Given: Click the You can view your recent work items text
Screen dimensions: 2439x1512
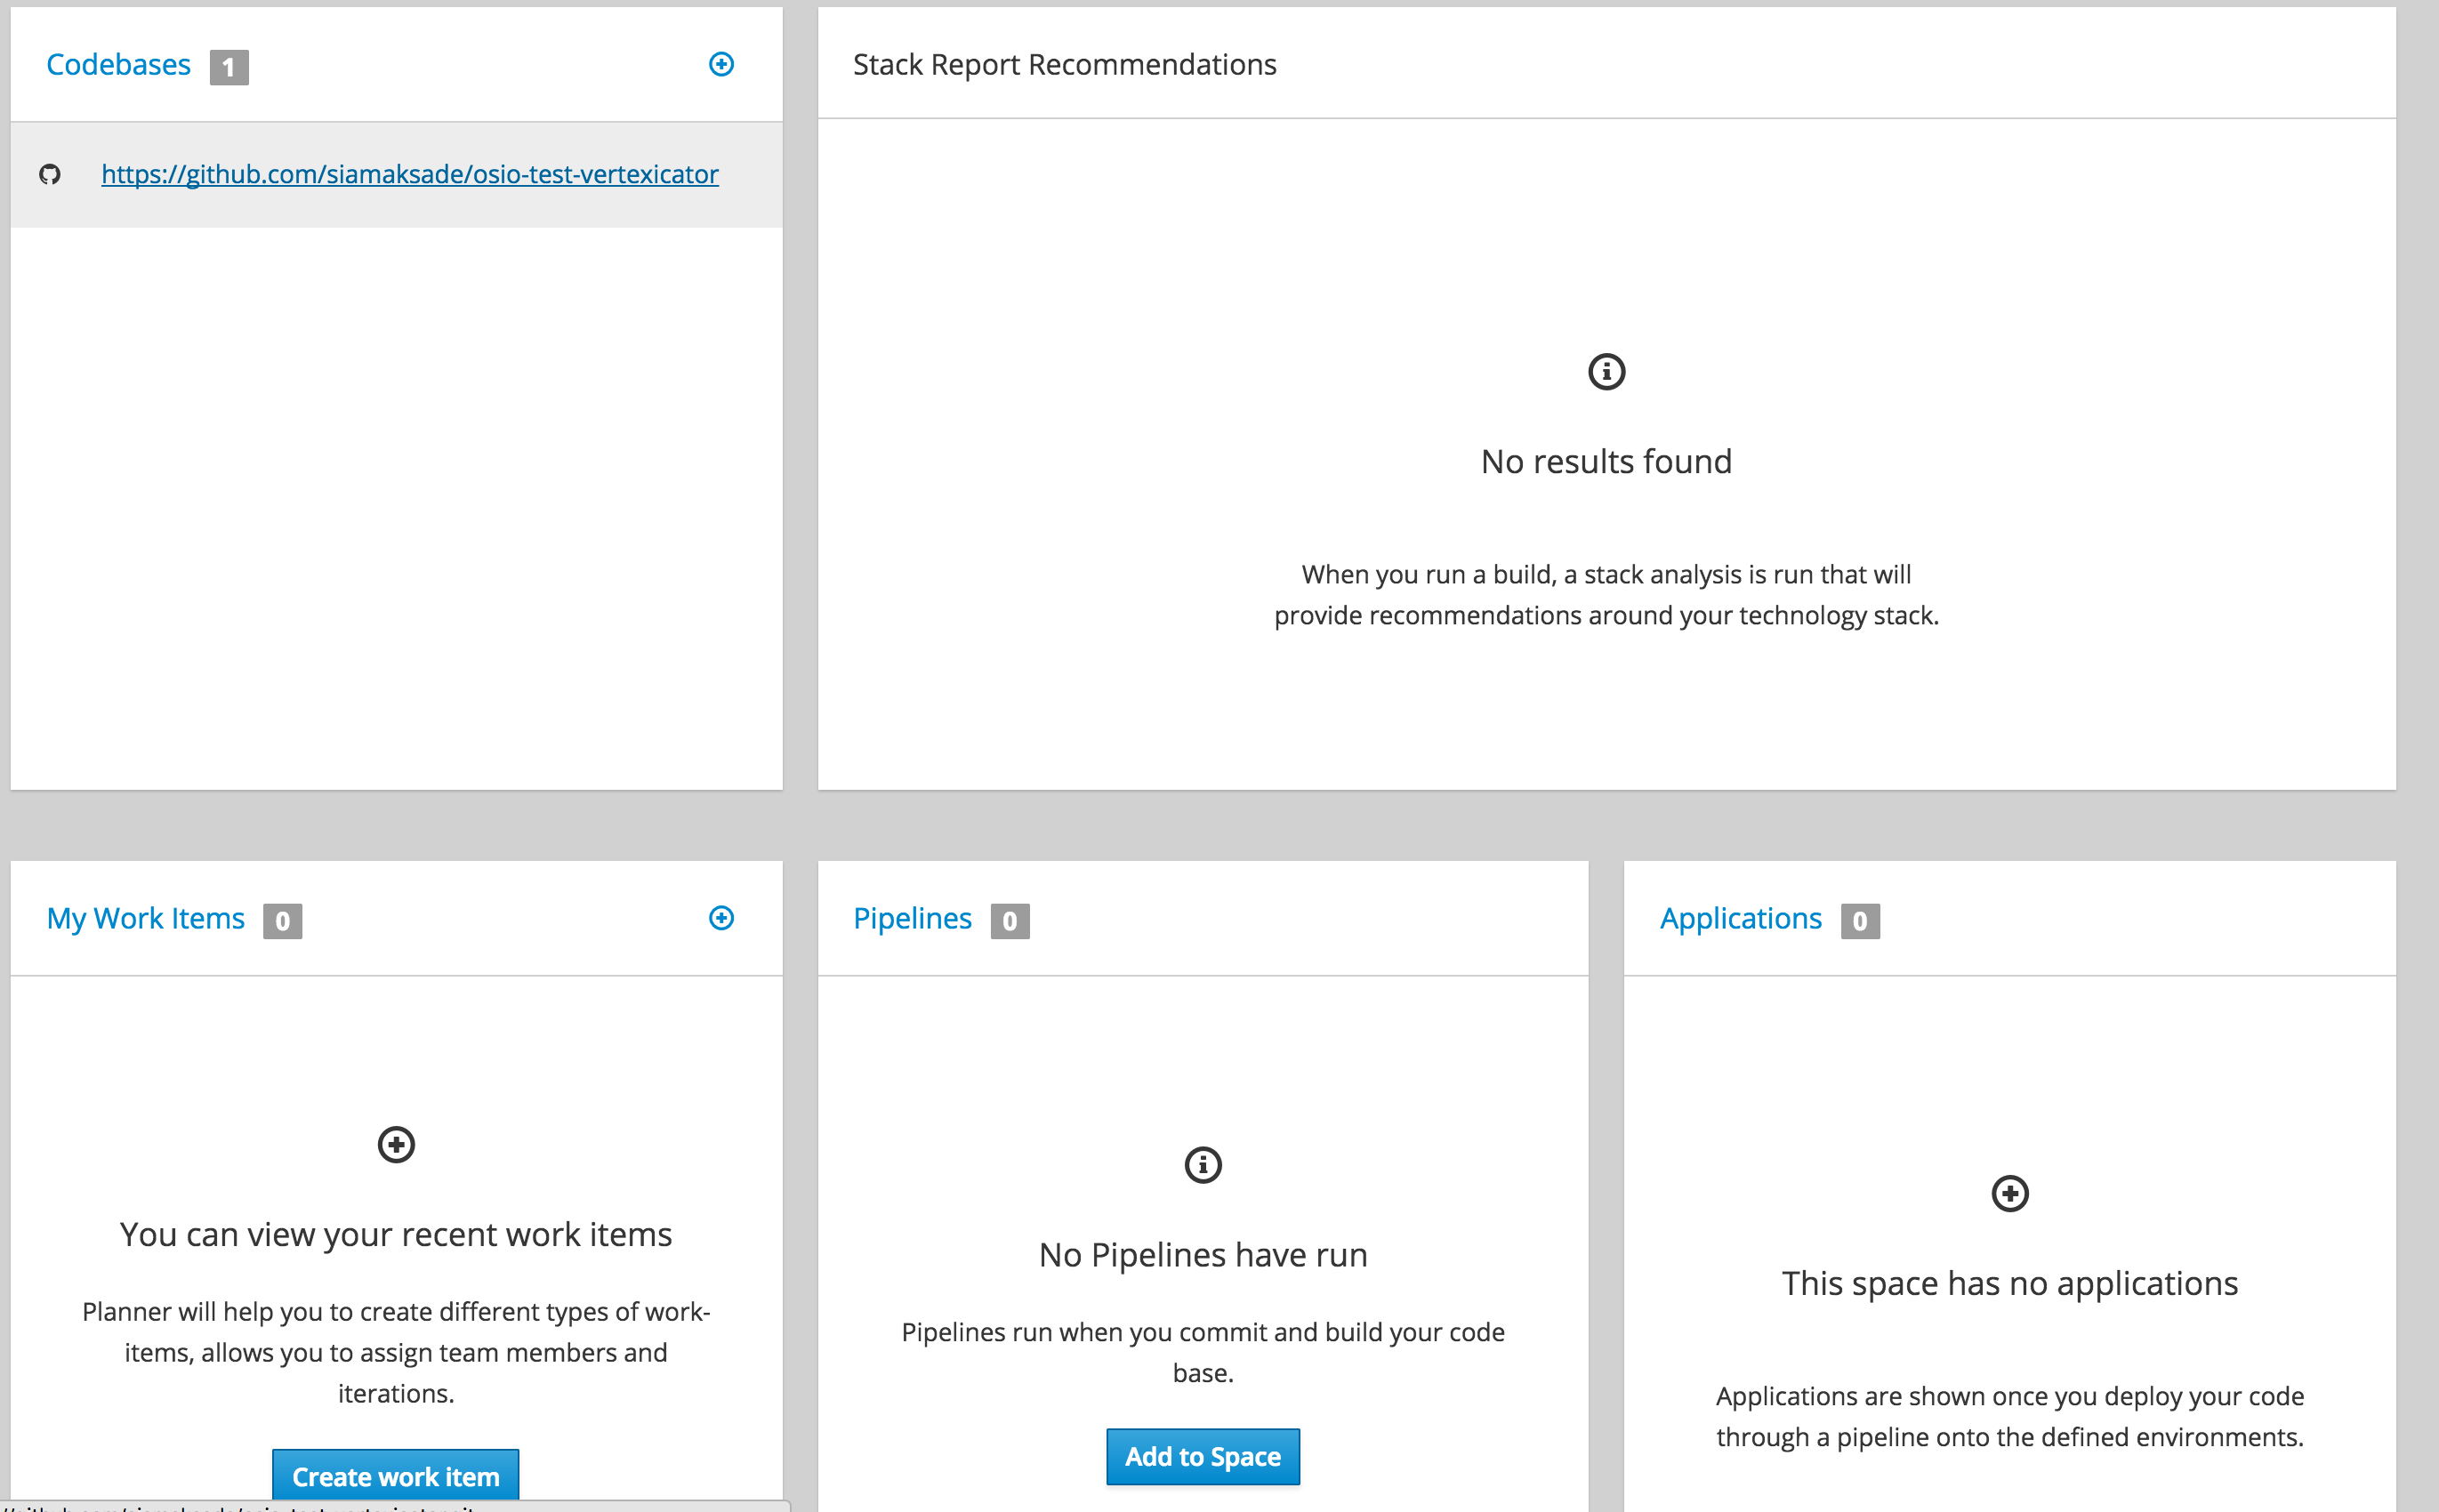Looking at the screenshot, I should pyautogui.click(x=396, y=1235).
